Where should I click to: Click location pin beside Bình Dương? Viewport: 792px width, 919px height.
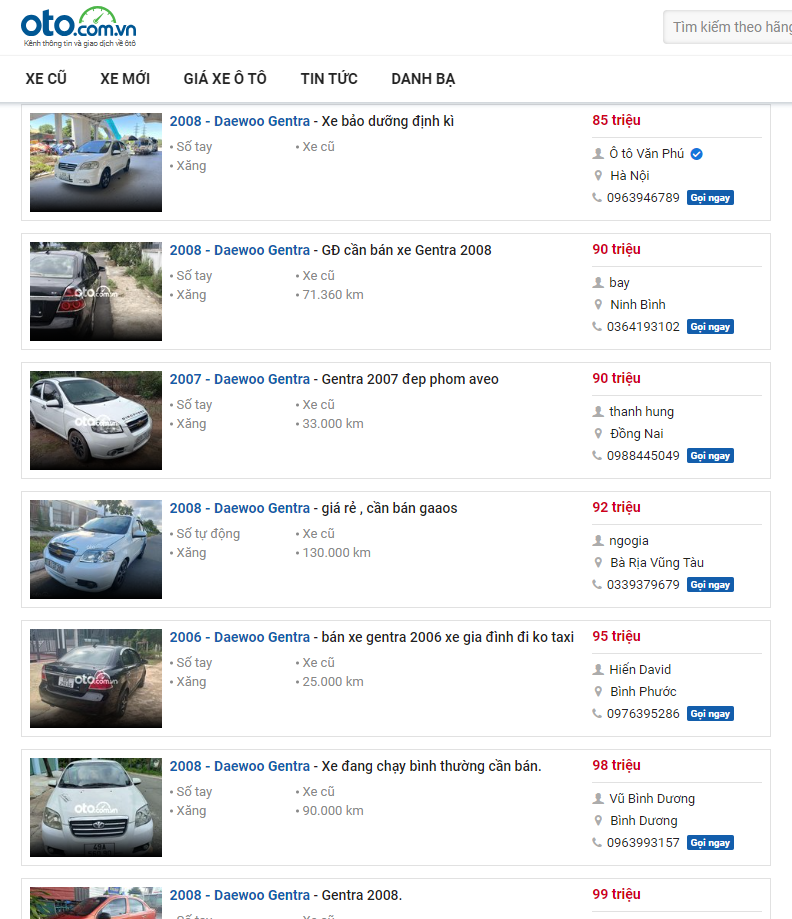point(598,820)
